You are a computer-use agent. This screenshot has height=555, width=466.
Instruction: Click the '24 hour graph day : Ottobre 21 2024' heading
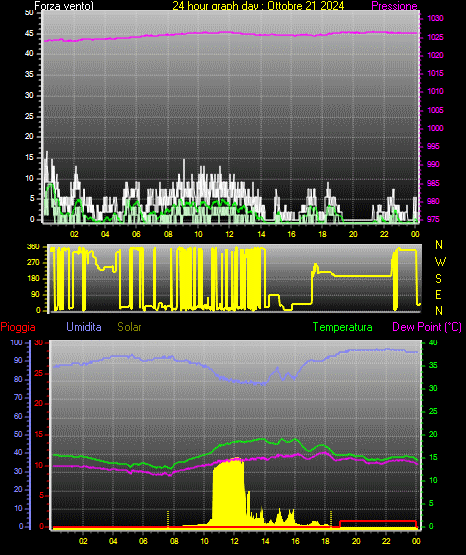258,6
